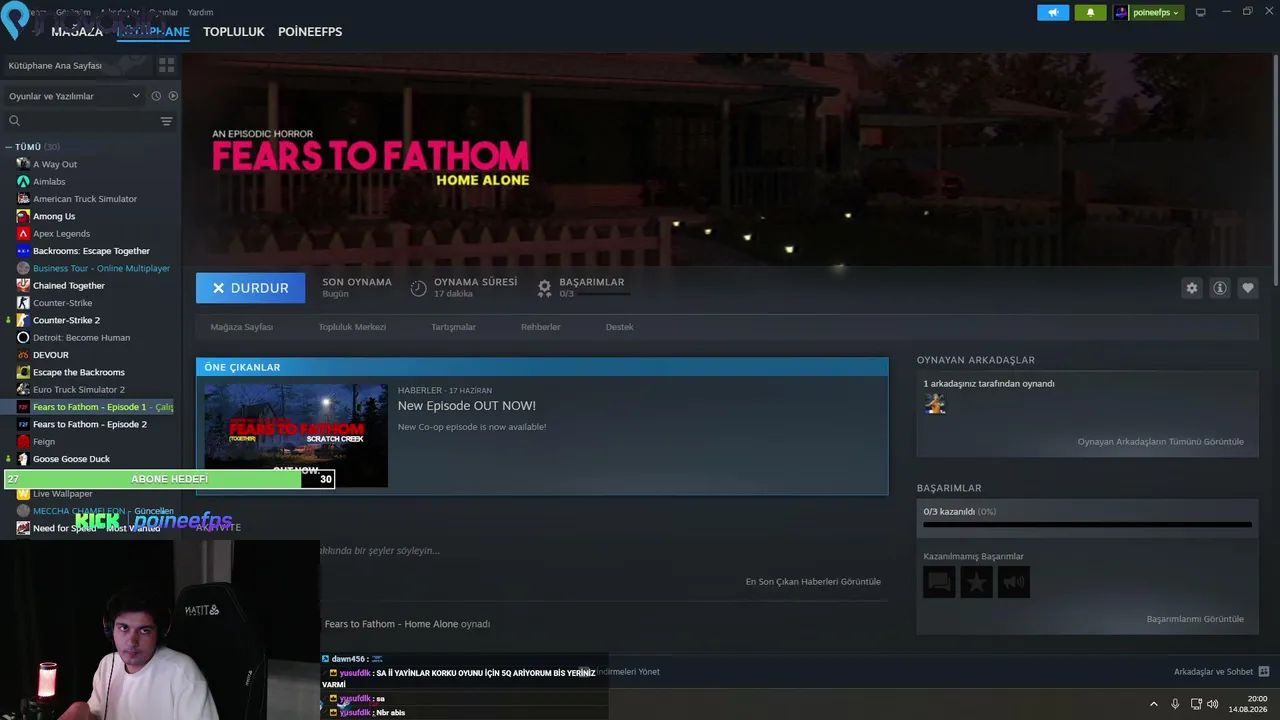The image size is (1280, 720).
Task: Open Destek tab
Action: [x=620, y=327]
